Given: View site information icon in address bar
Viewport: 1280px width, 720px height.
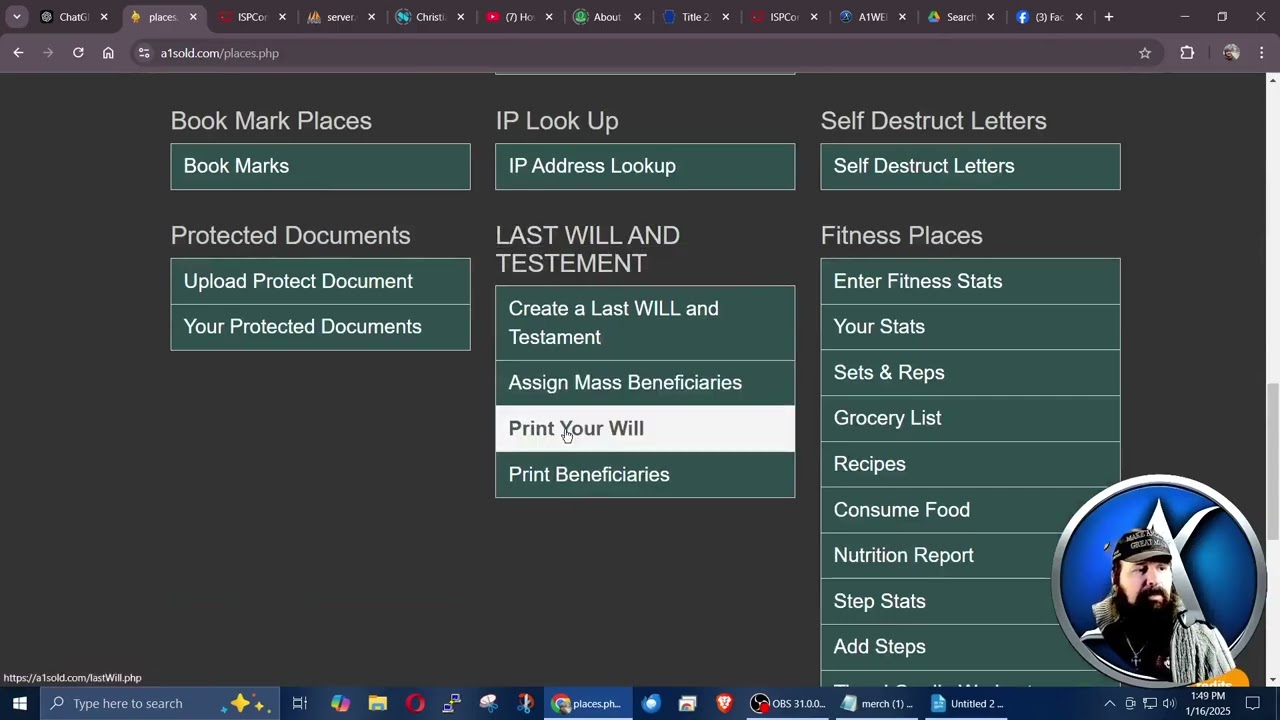Looking at the screenshot, I should 144,53.
